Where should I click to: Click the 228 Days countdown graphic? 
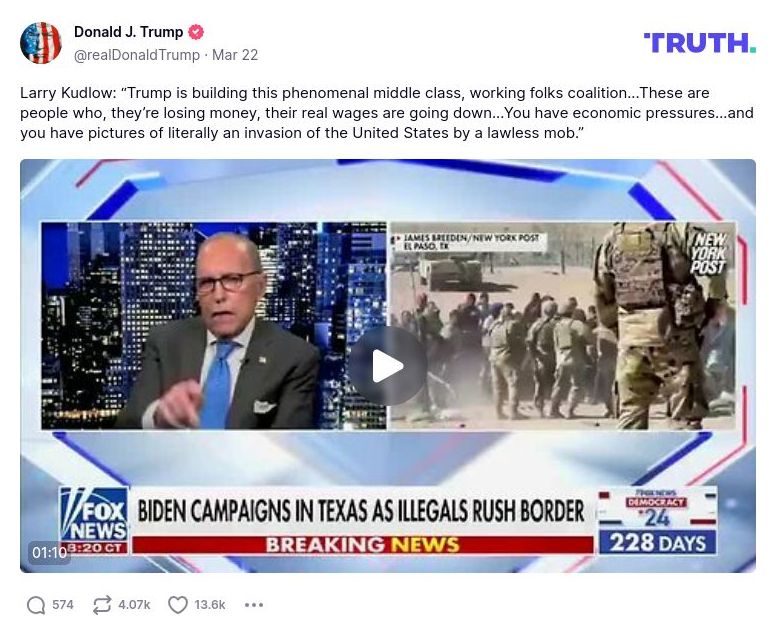[657, 542]
